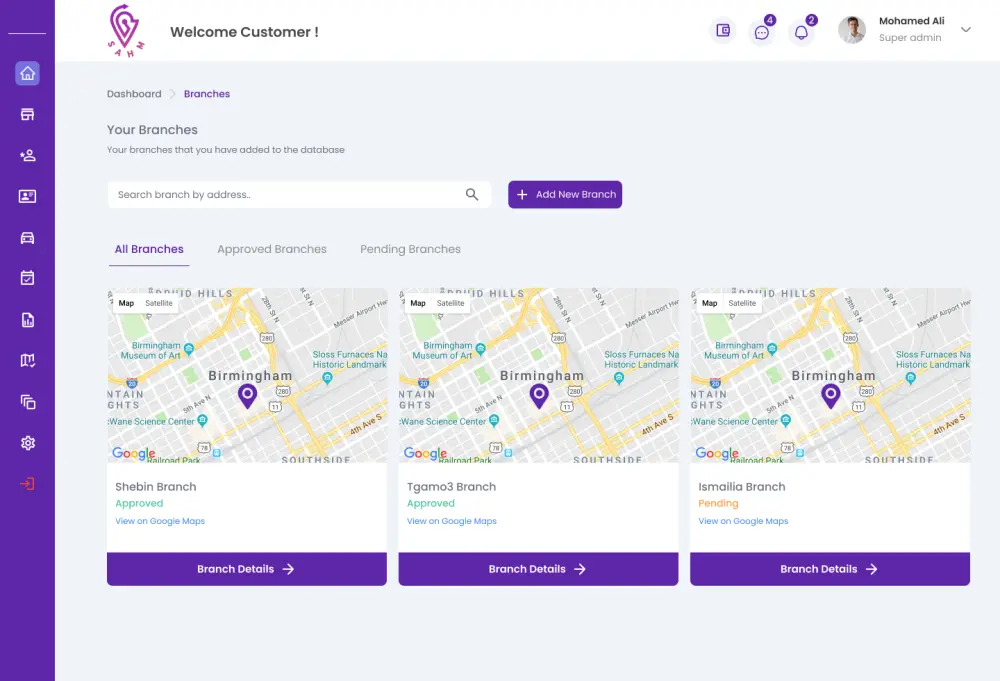Switch Tgamo3 Branch map to Satellite view

tap(450, 303)
